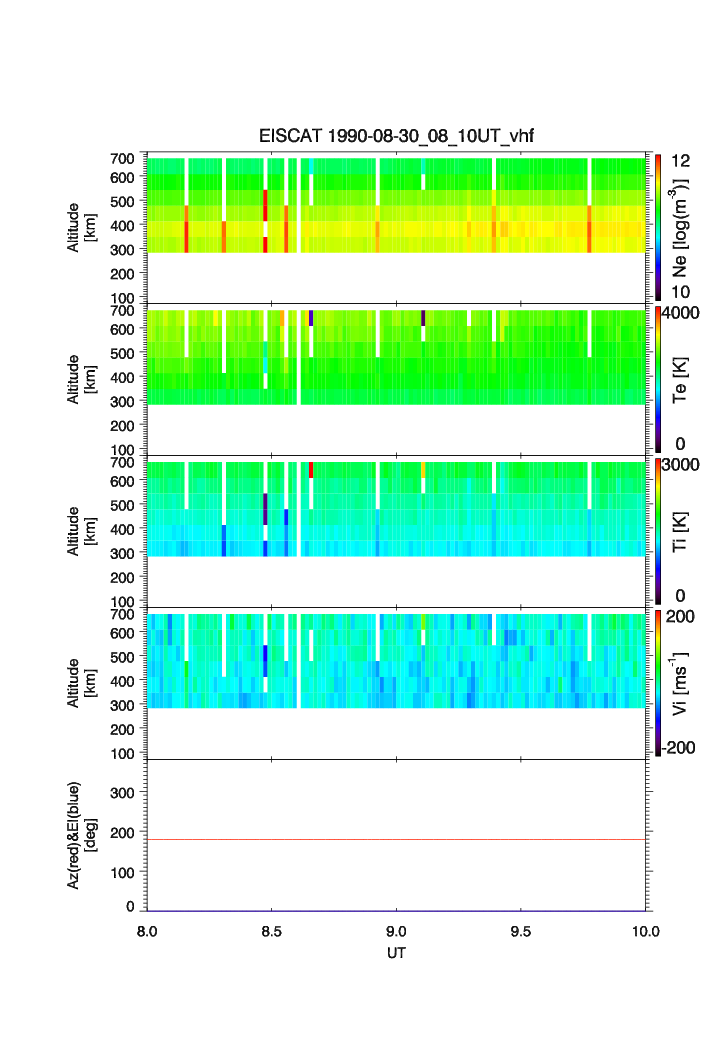Click the 200 label on Vi colorbar
708x1063 pixels.
[680, 616]
